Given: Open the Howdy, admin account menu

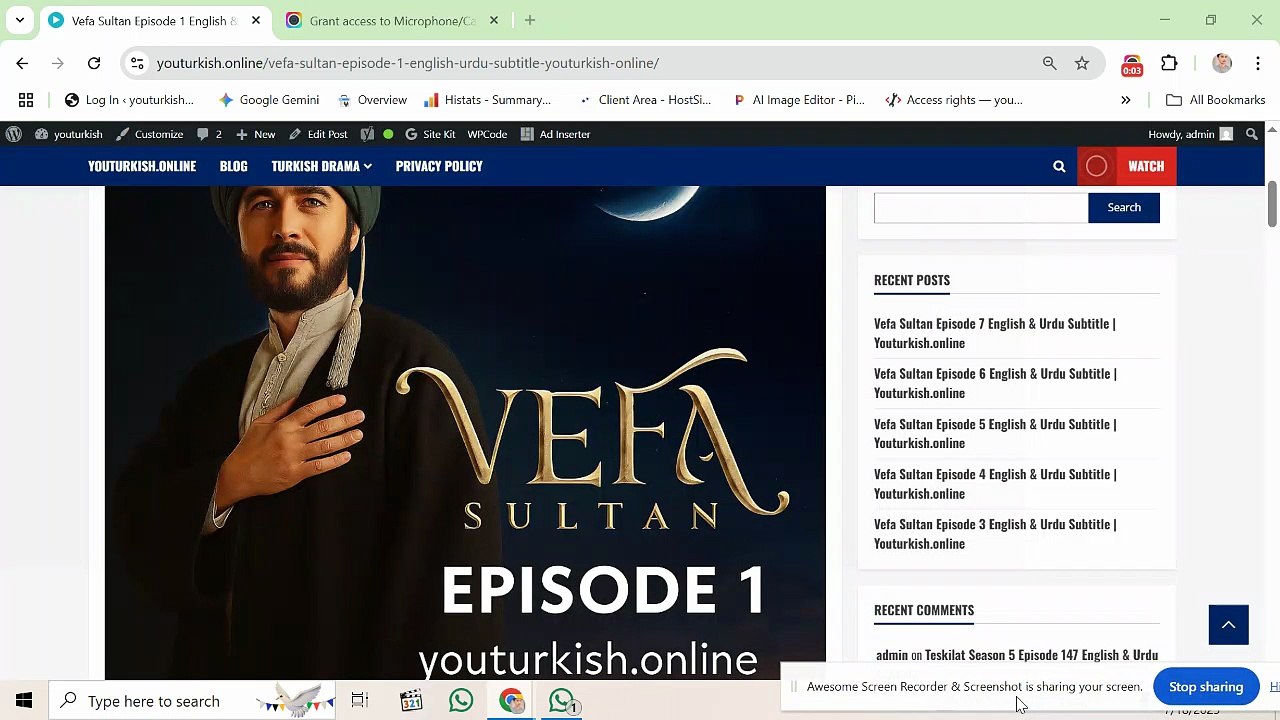Looking at the screenshot, I should click(1190, 134).
